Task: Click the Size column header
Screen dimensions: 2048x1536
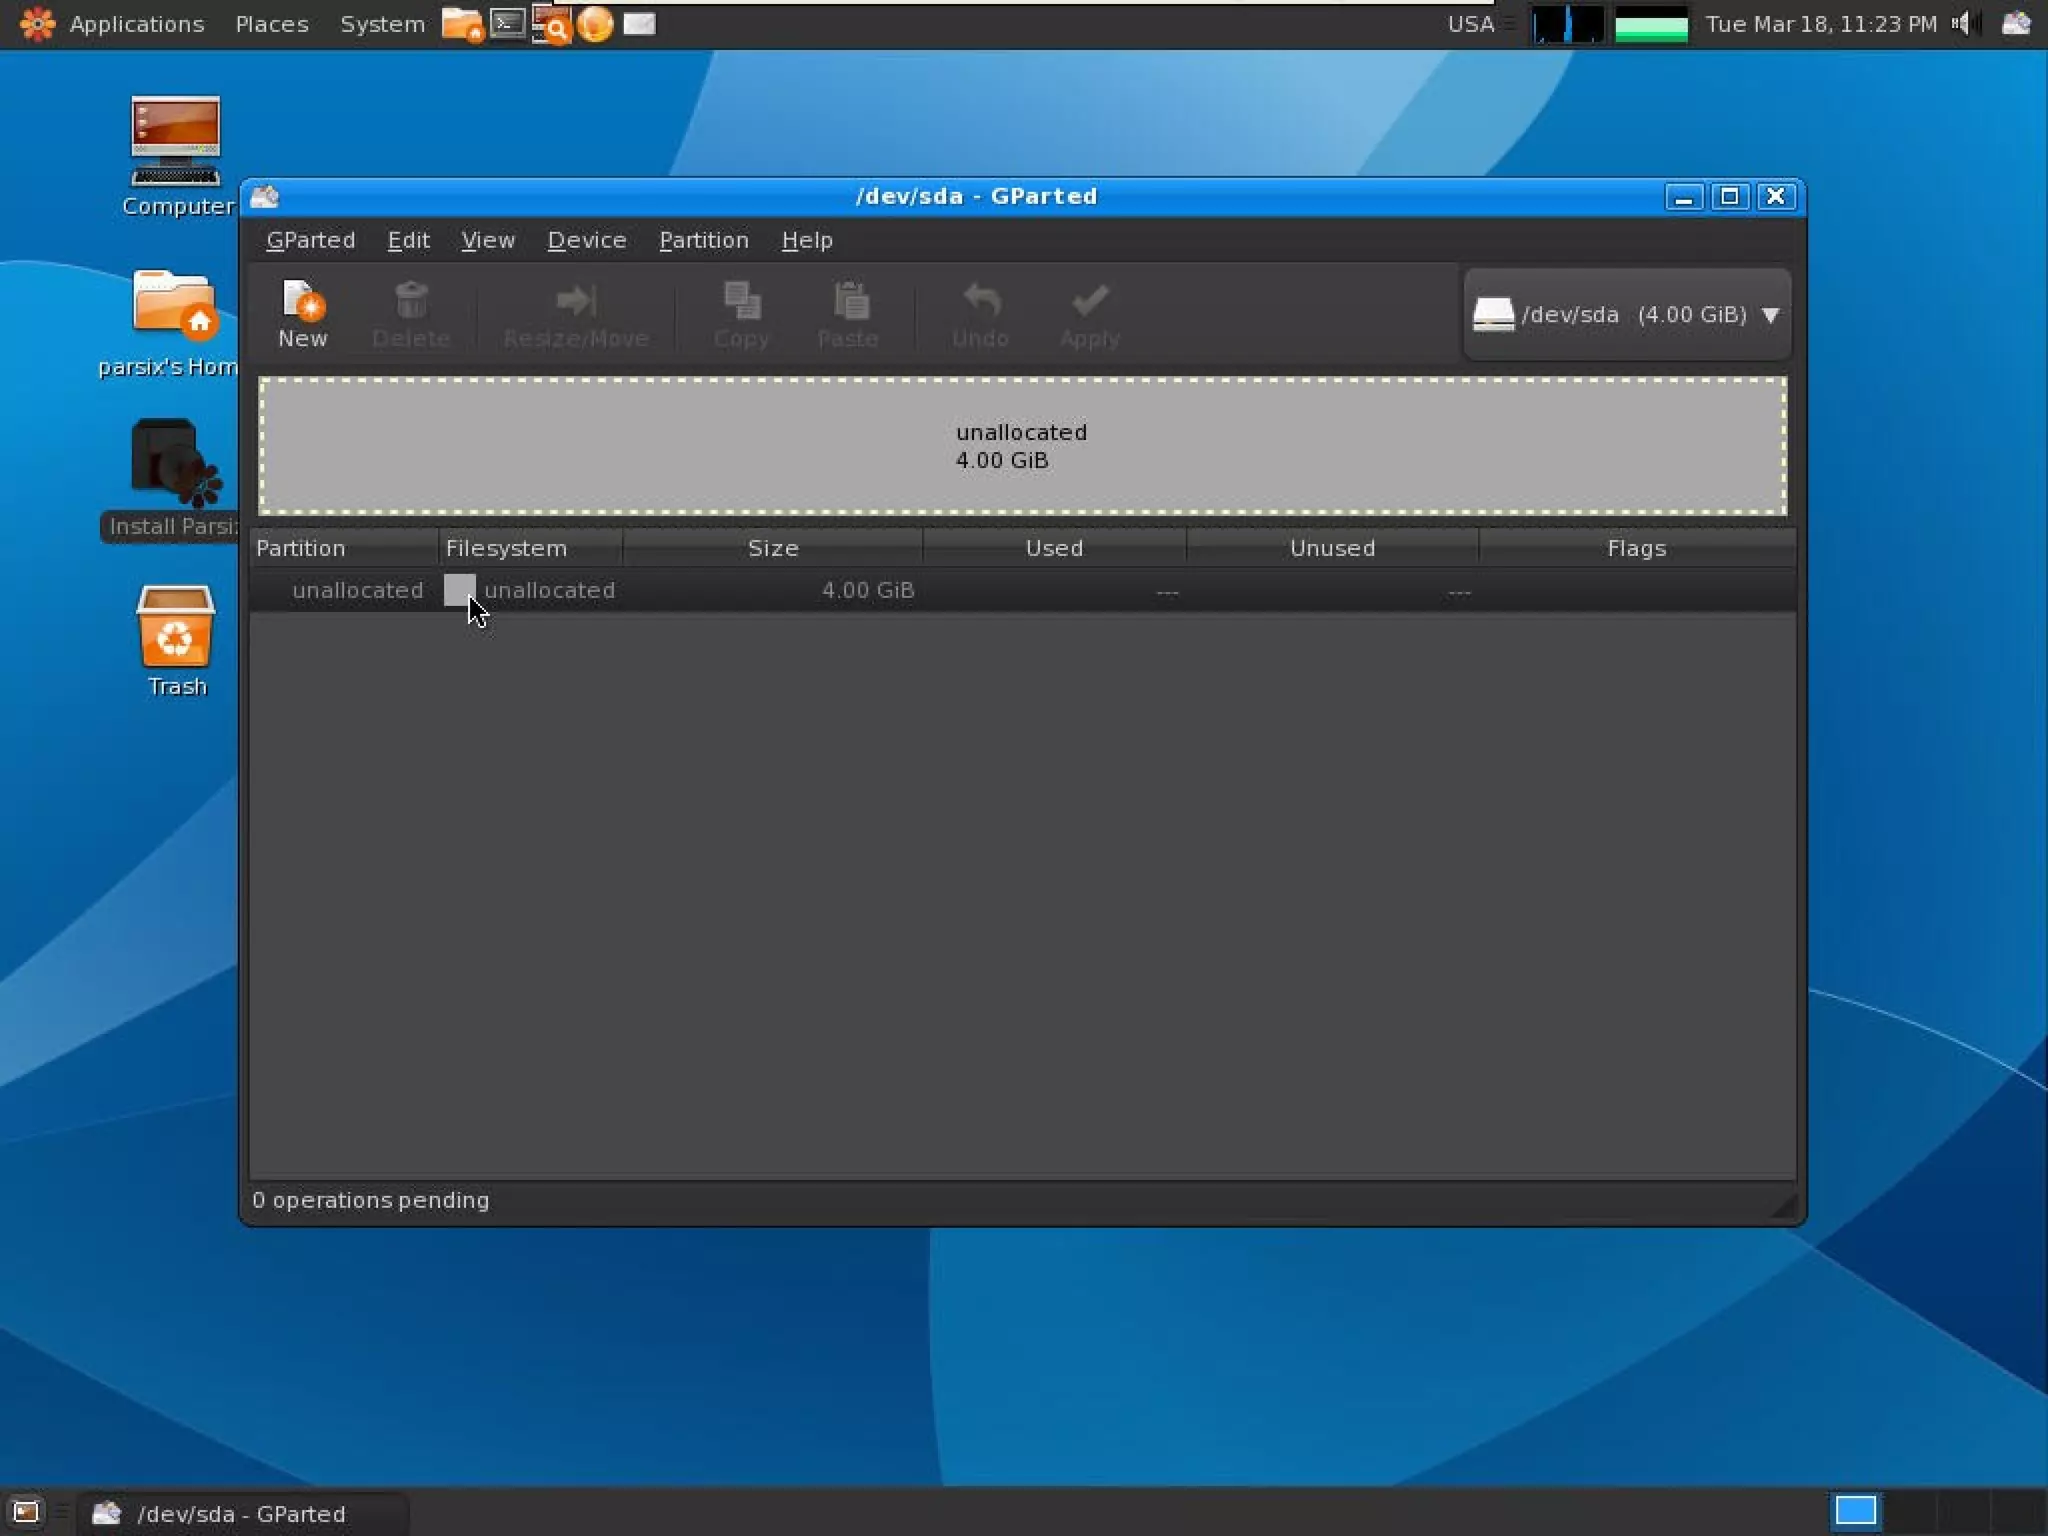Action: tap(772, 548)
